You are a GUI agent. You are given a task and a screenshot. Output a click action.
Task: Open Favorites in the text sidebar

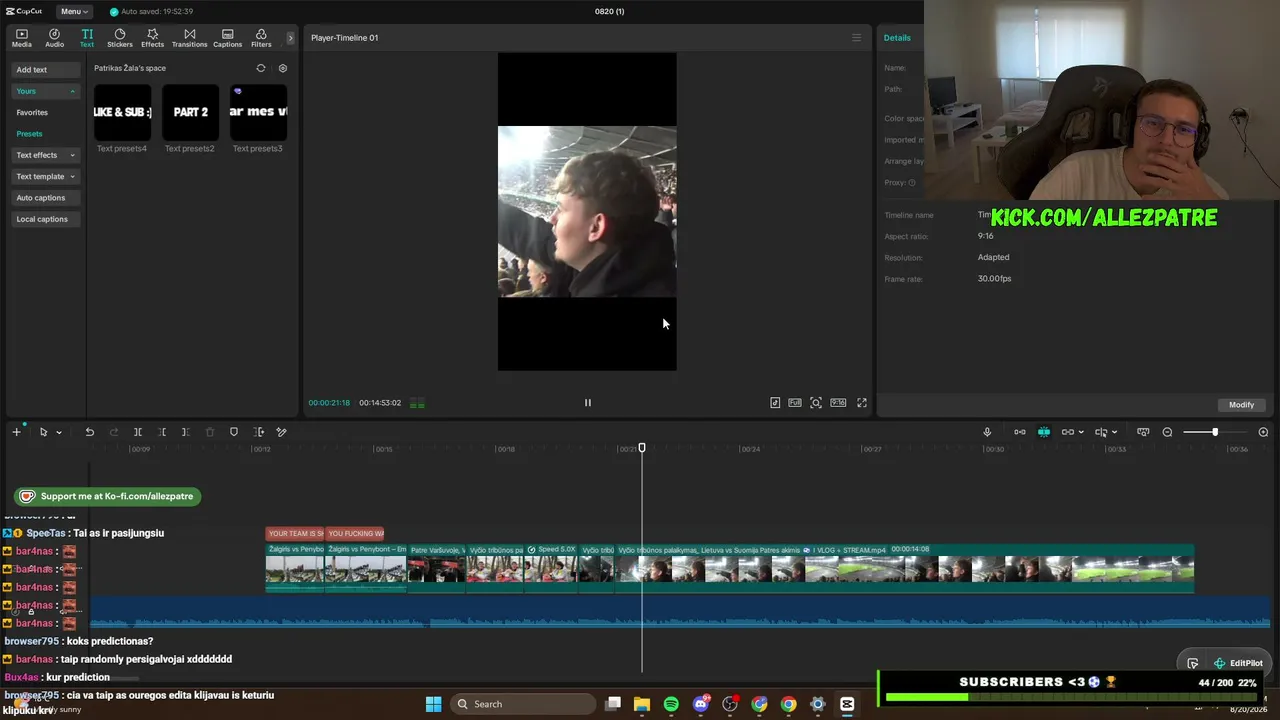pyautogui.click(x=32, y=112)
